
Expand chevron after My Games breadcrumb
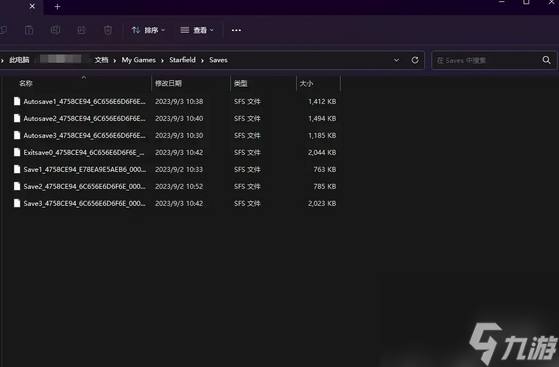pyautogui.click(x=162, y=61)
